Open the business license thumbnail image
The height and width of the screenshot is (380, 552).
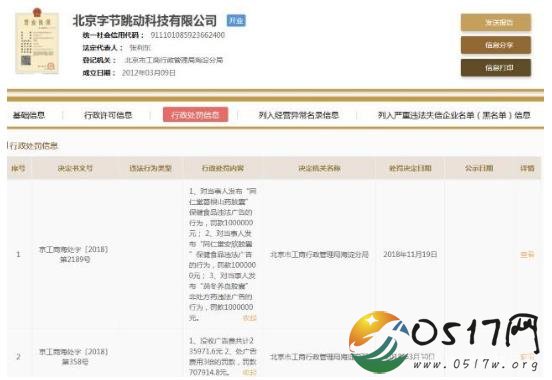click(x=37, y=42)
